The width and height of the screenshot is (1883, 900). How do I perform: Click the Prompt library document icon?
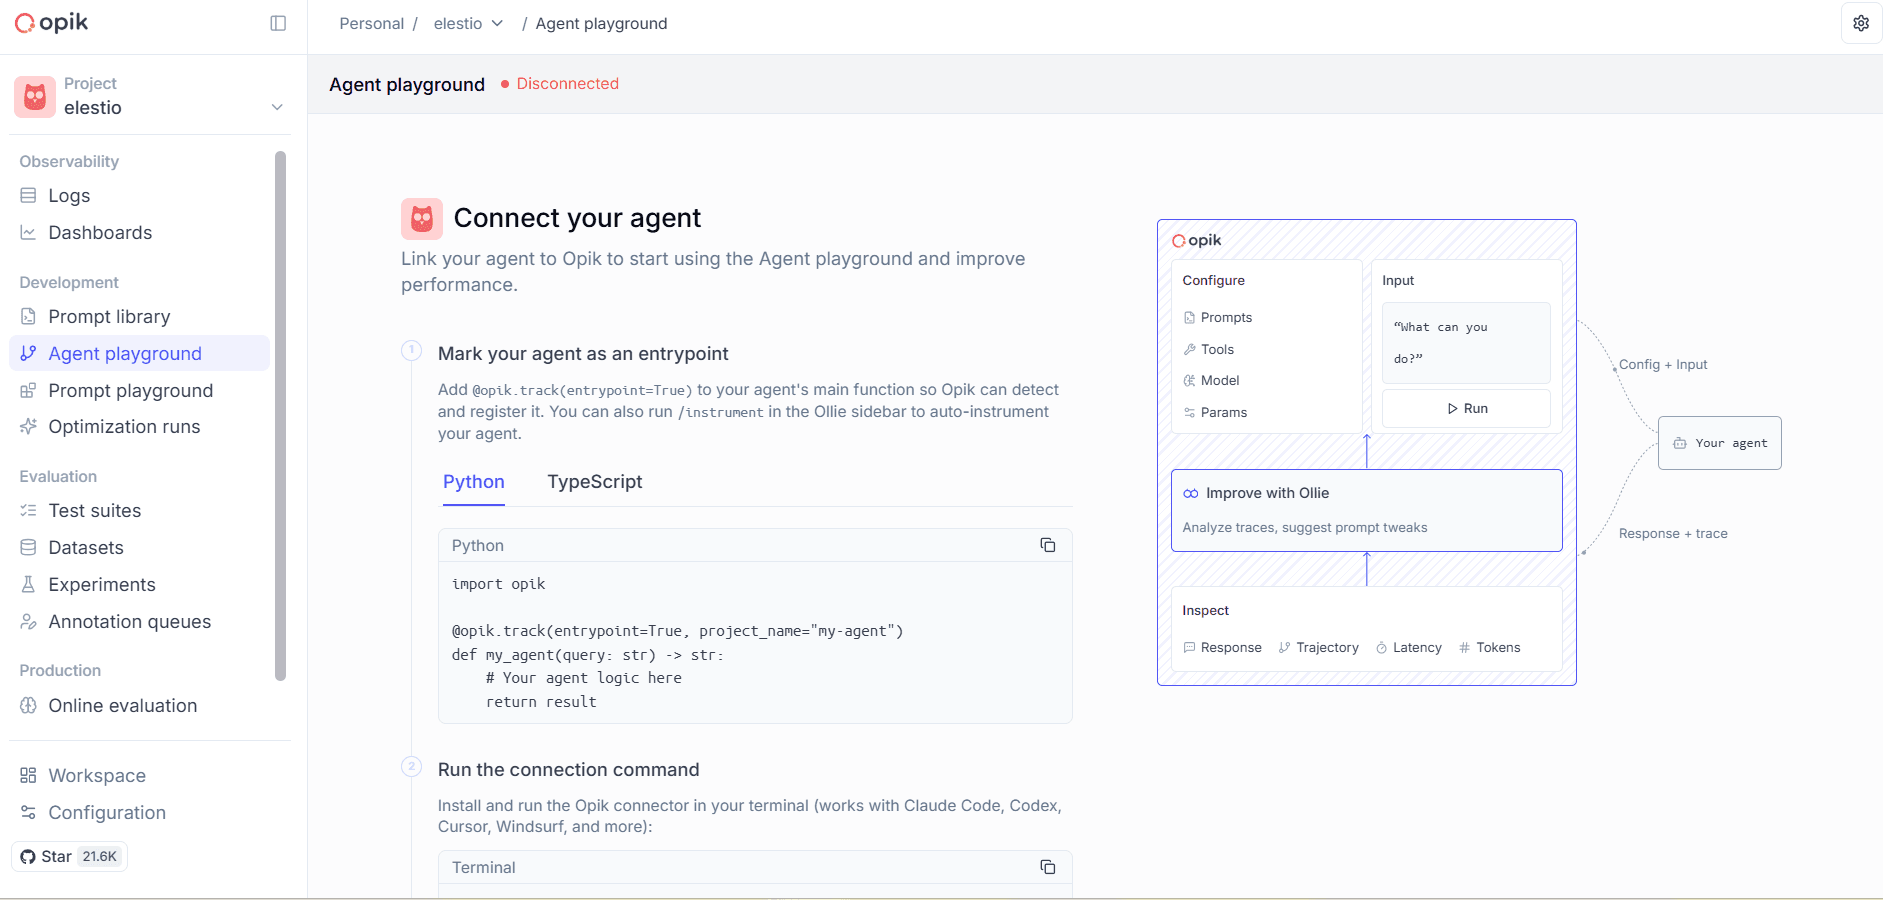[x=28, y=317]
